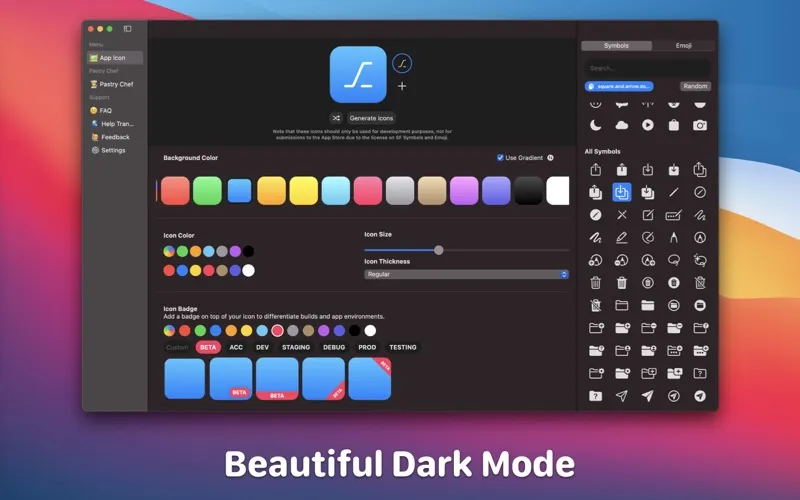
Task: Select the plain outlined folder symbol
Action: point(621,305)
